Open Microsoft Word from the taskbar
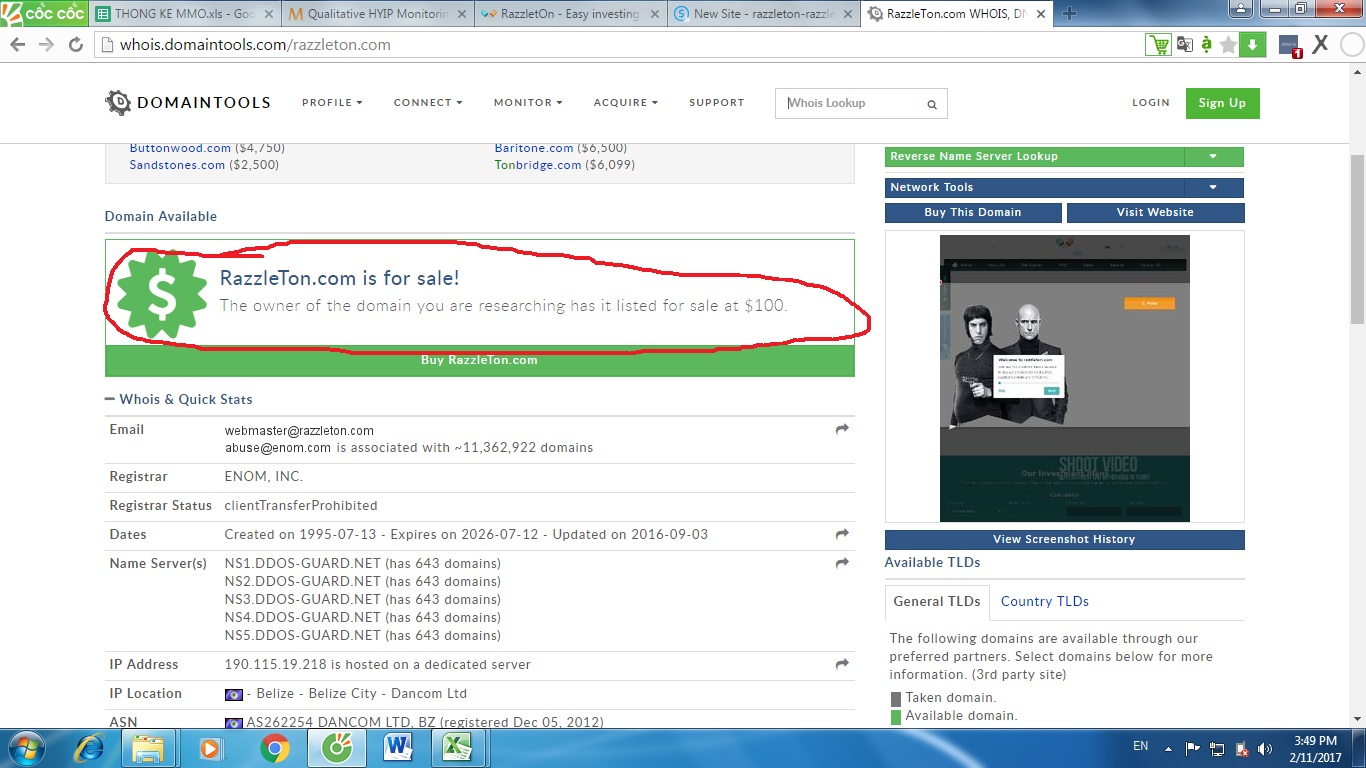The height and width of the screenshot is (768, 1366). point(398,748)
